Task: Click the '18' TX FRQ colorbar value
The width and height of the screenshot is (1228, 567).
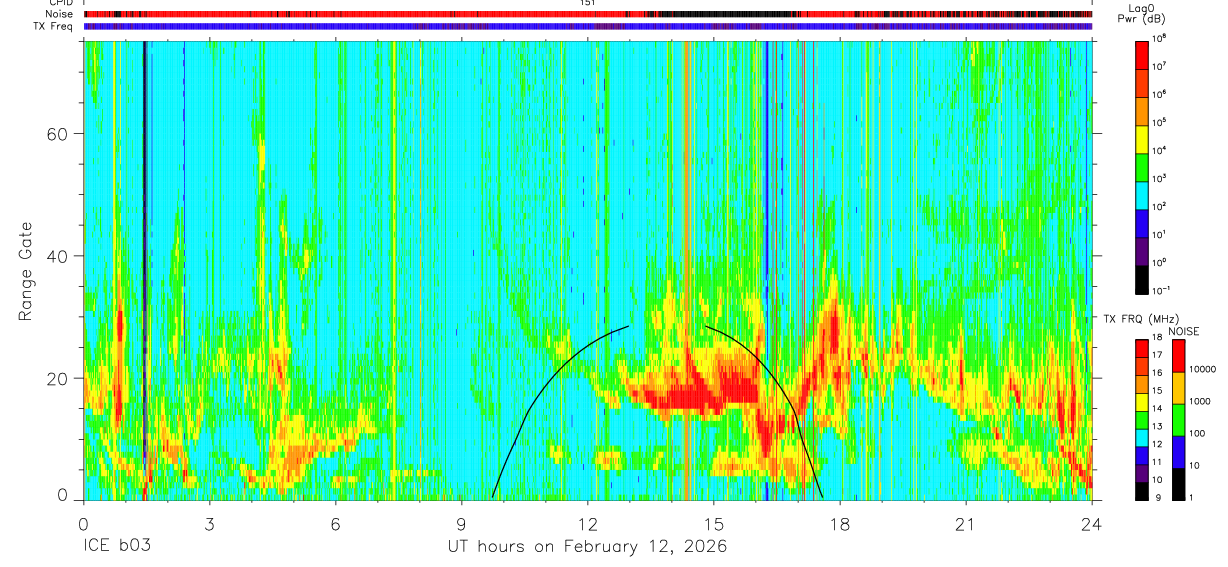Action: (x=1158, y=338)
